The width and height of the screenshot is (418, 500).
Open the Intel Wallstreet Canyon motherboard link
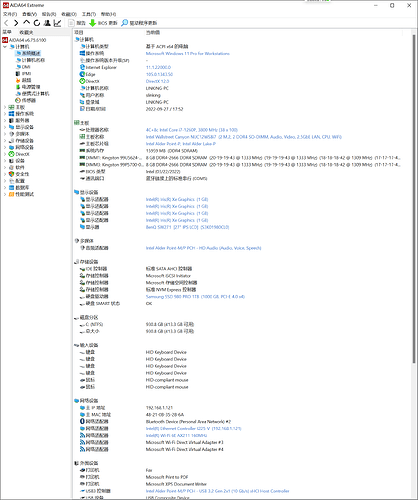pyautogui.click(x=244, y=137)
